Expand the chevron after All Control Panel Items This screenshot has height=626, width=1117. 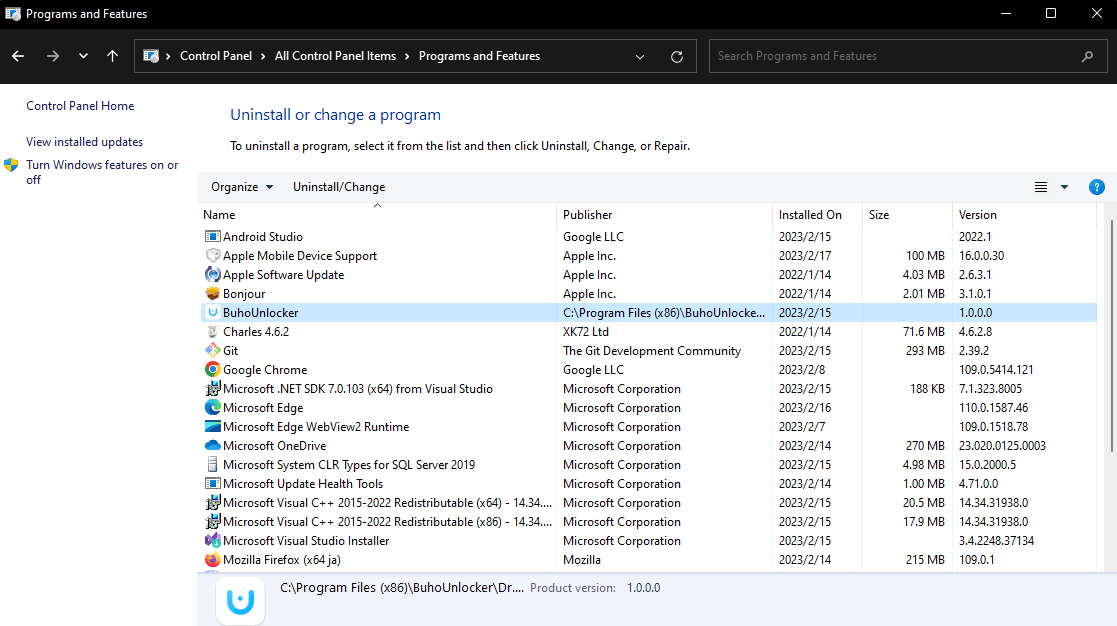click(x=407, y=56)
